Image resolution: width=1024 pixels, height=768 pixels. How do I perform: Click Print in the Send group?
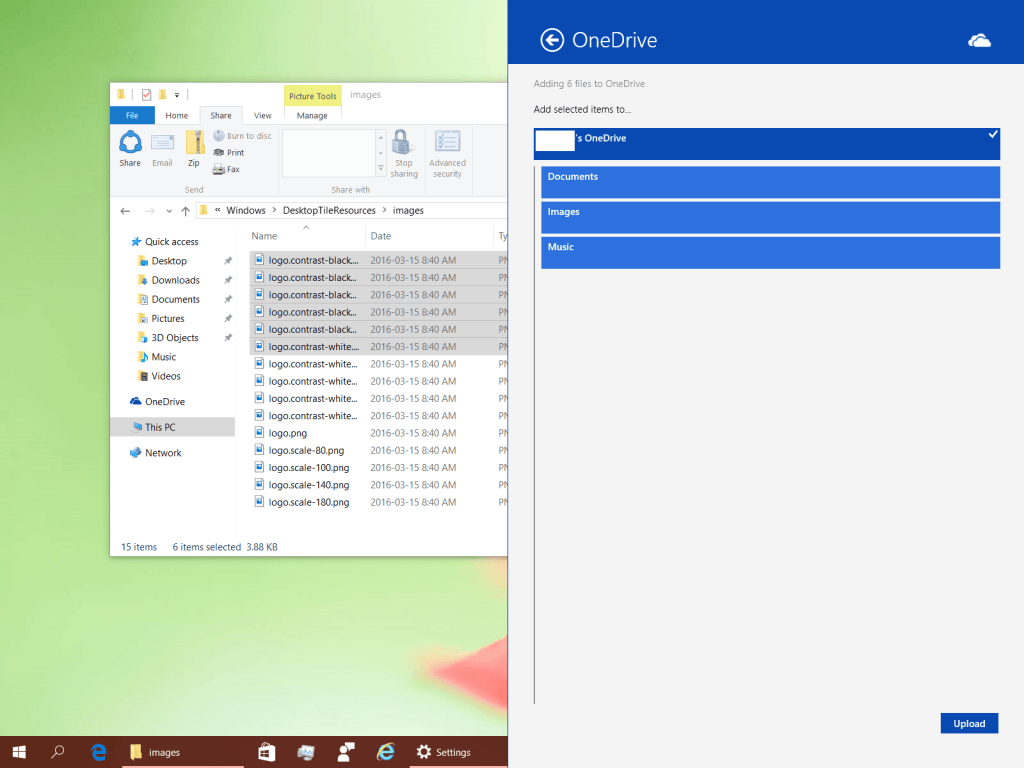point(229,152)
